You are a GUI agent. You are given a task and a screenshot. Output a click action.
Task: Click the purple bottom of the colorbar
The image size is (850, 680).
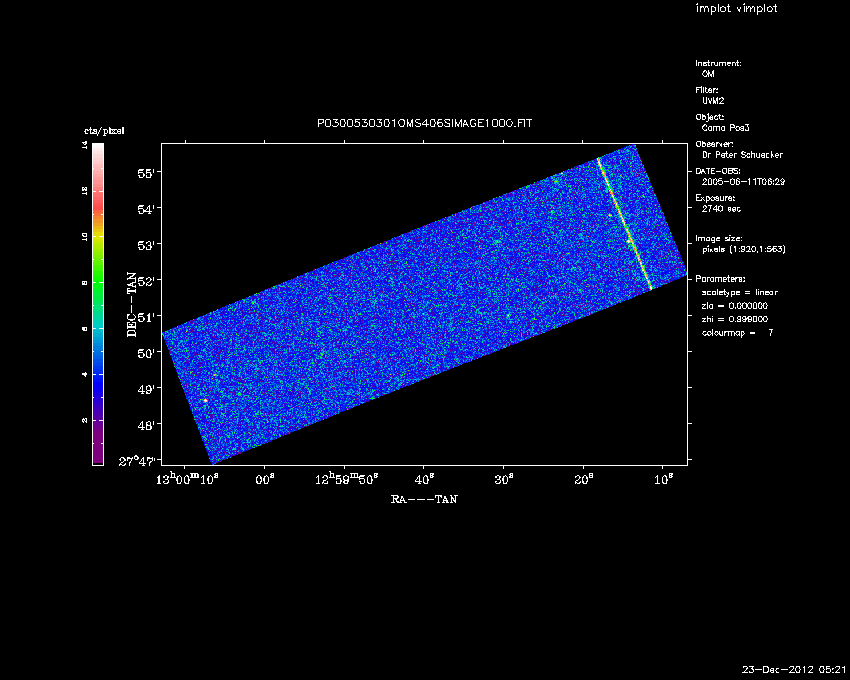click(98, 447)
